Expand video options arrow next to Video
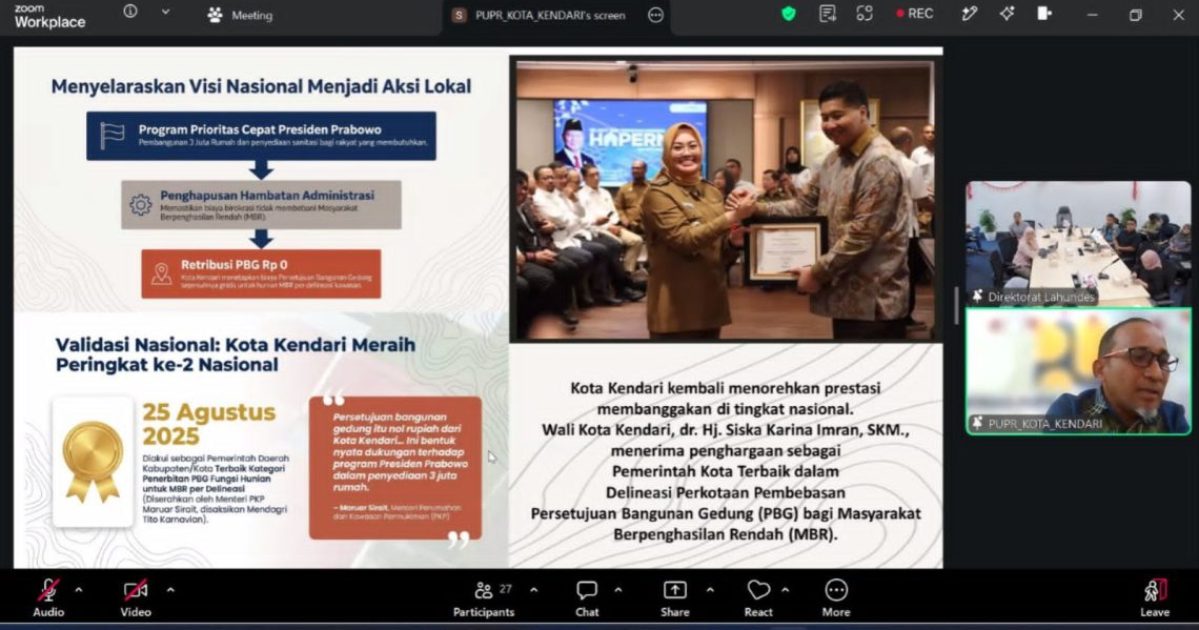The height and width of the screenshot is (630, 1199). [171, 590]
